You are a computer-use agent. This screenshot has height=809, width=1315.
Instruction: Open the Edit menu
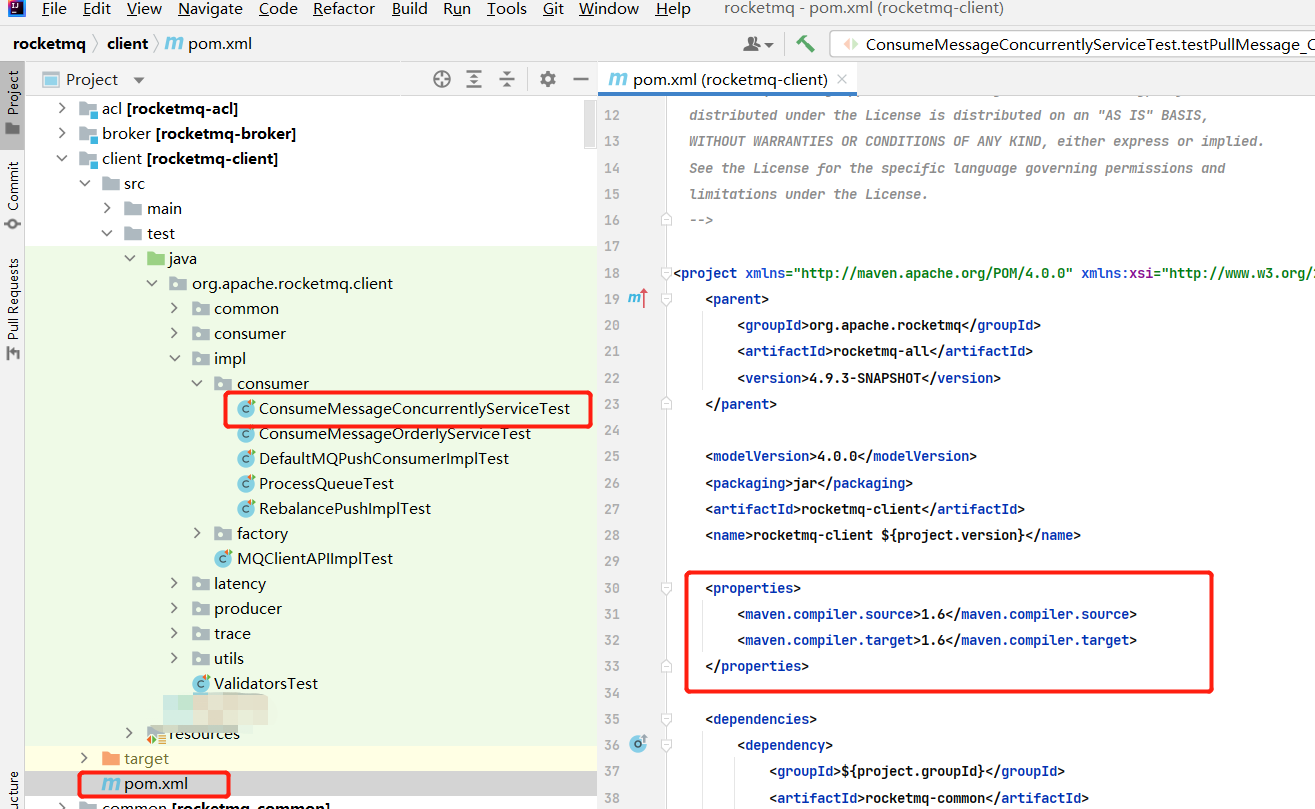pos(97,9)
